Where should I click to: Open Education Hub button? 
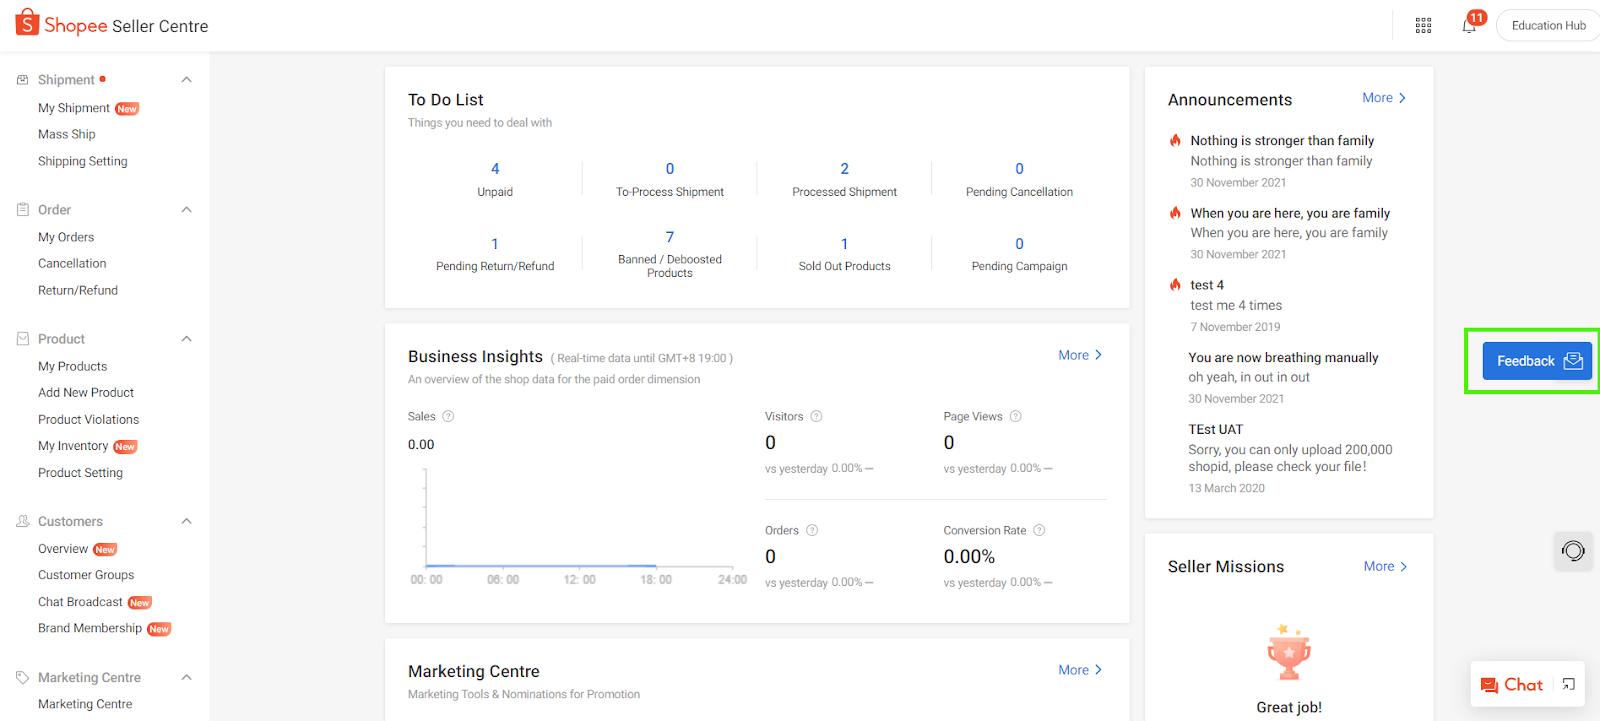(1548, 26)
